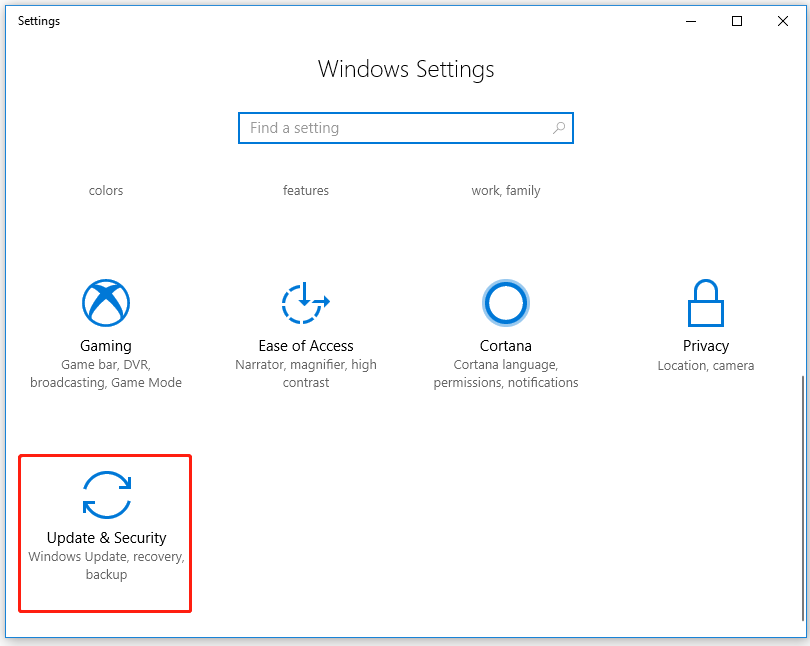Click the Windows Update, recovery, backup subtitle
The height and width of the screenshot is (646, 810).
pyautogui.click(x=105, y=565)
